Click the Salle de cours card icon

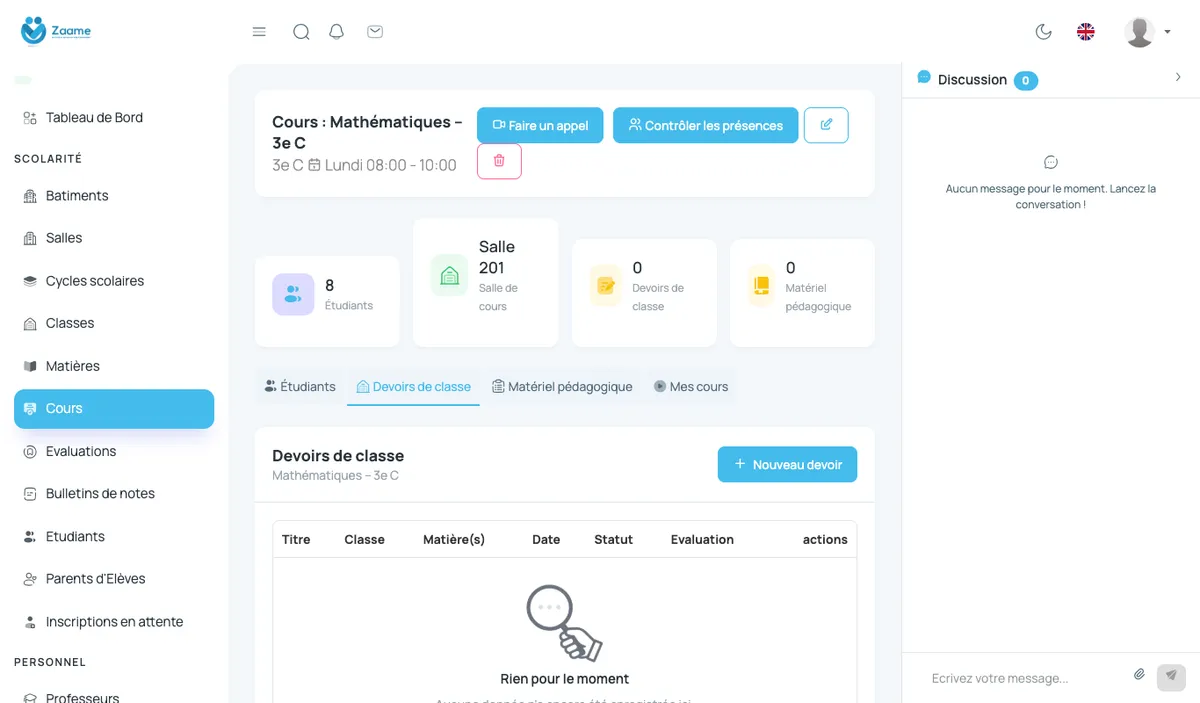[x=450, y=275]
